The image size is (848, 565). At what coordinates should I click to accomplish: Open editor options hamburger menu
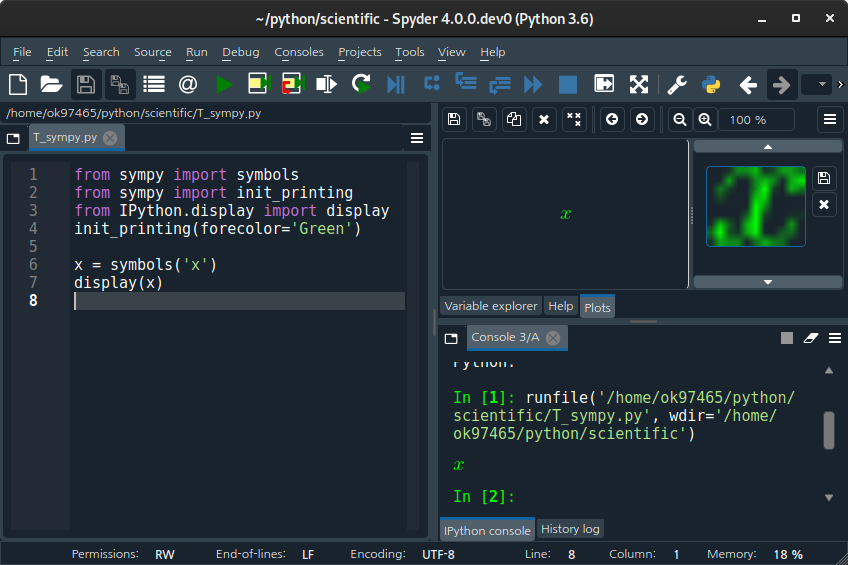click(x=417, y=138)
